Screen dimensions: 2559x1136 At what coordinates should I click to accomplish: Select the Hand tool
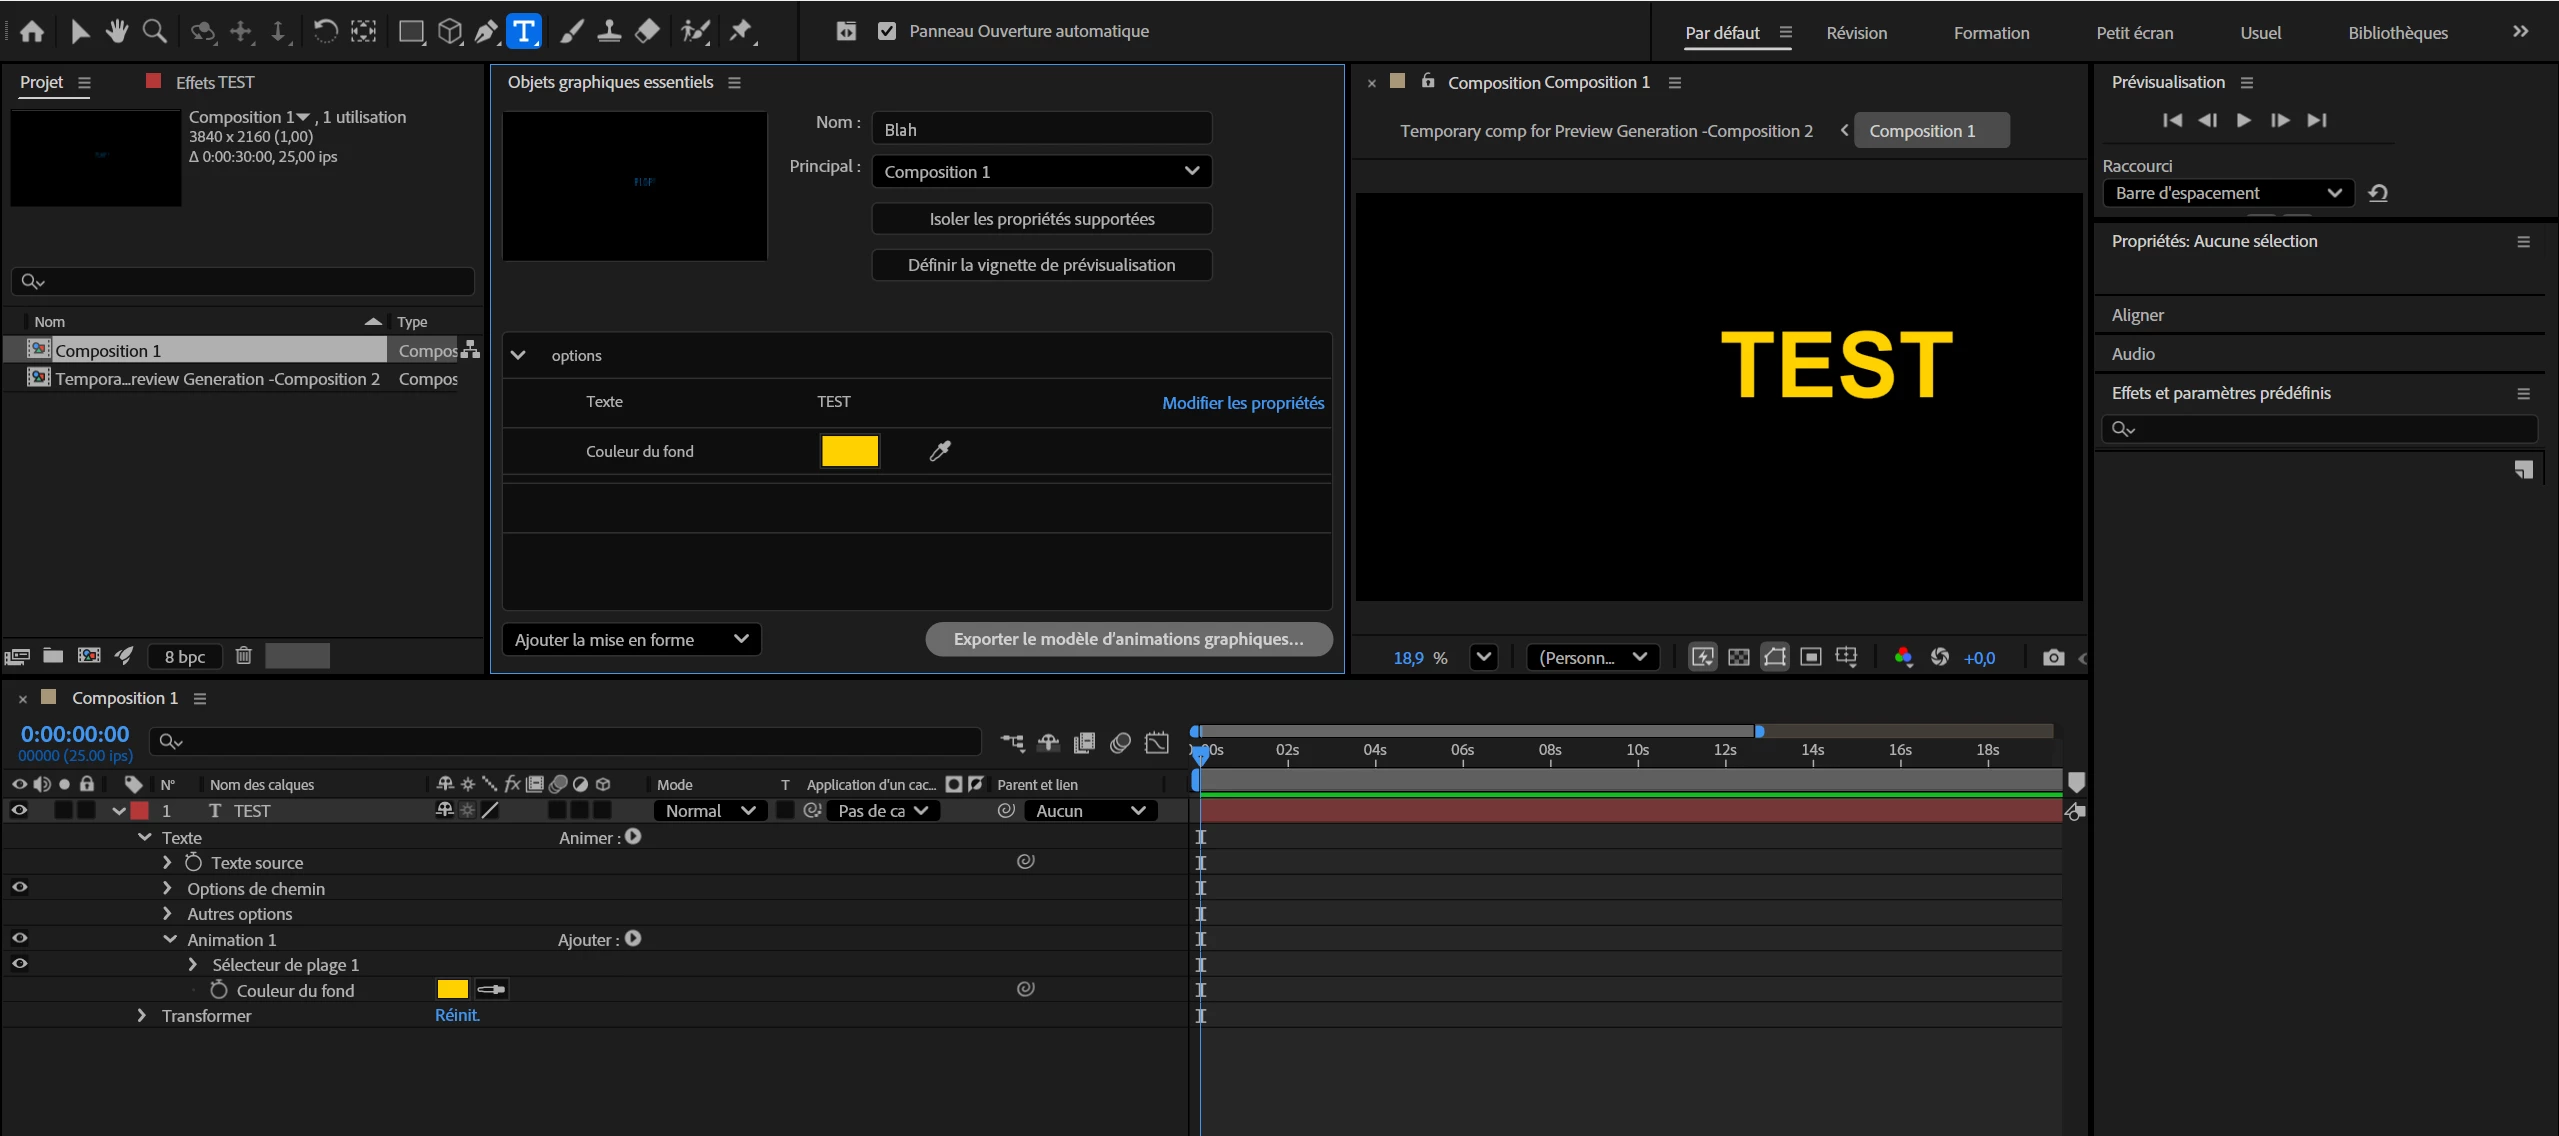click(x=117, y=32)
